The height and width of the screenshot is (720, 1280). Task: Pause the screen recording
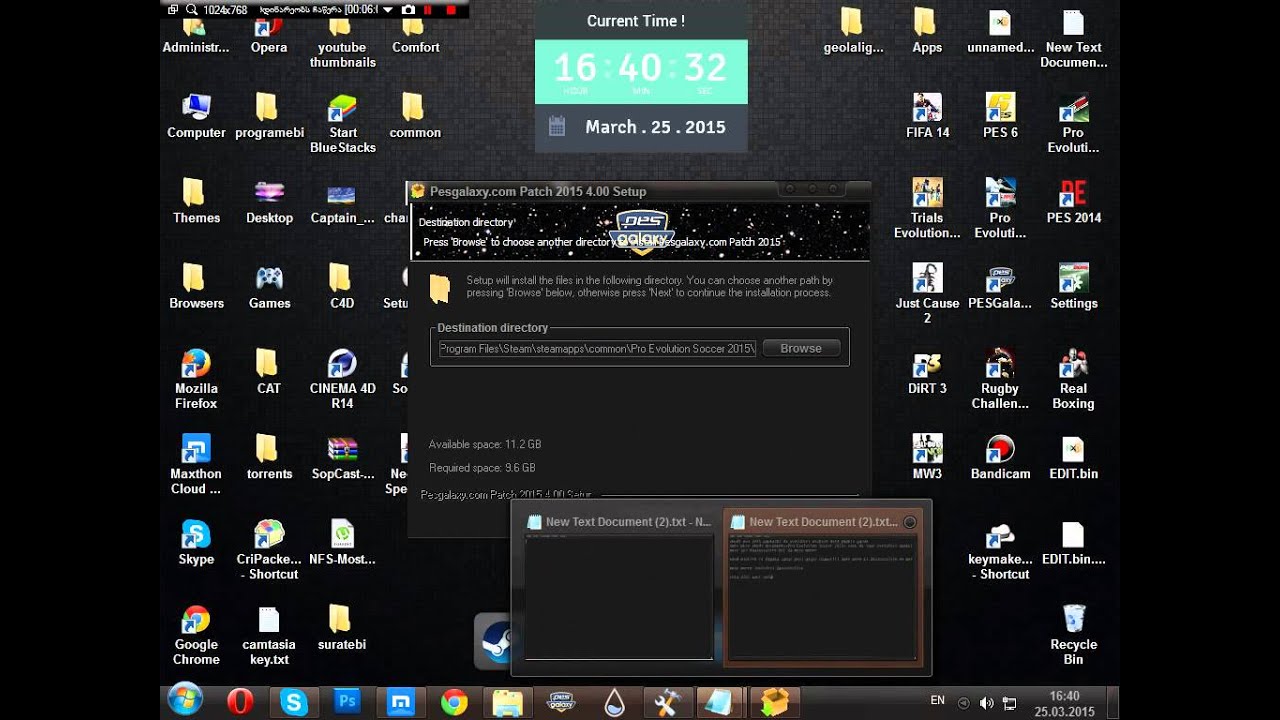point(430,9)
